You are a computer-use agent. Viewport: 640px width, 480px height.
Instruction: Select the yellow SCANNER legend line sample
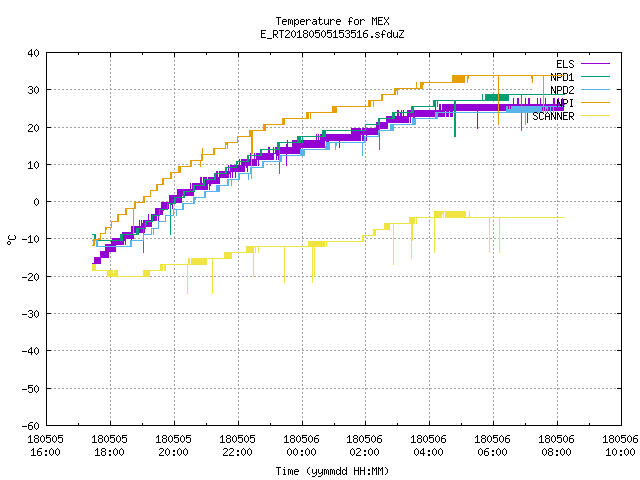tap(595, 116)
